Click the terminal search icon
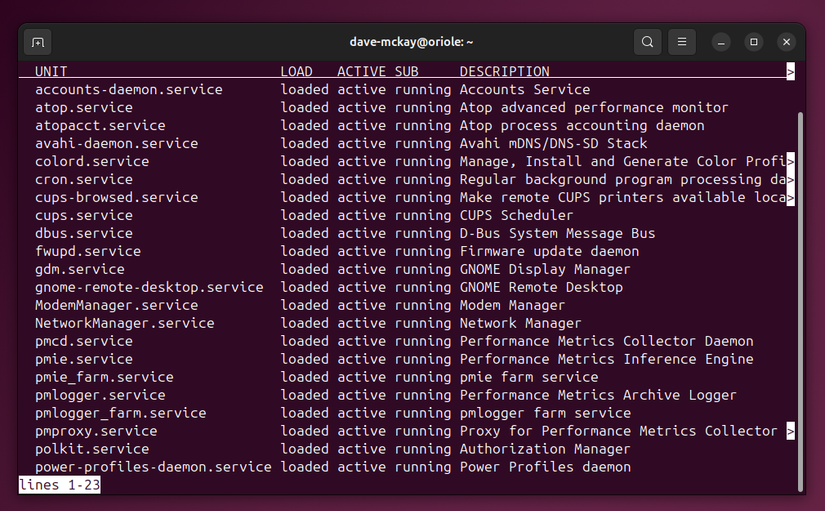Screen dimensions: 825x511 pos(648,42)
